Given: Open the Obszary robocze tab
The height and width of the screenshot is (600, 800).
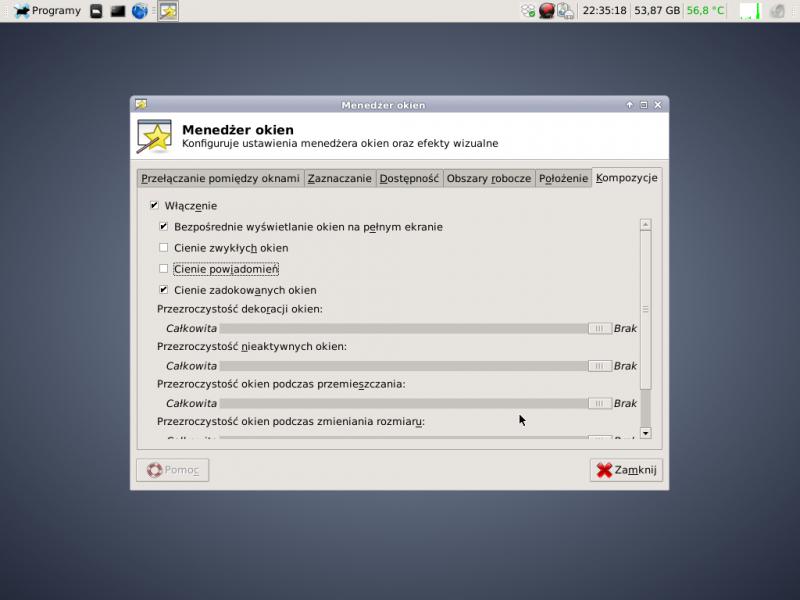Looking at the screenshot, I should [x=488, y=178].
